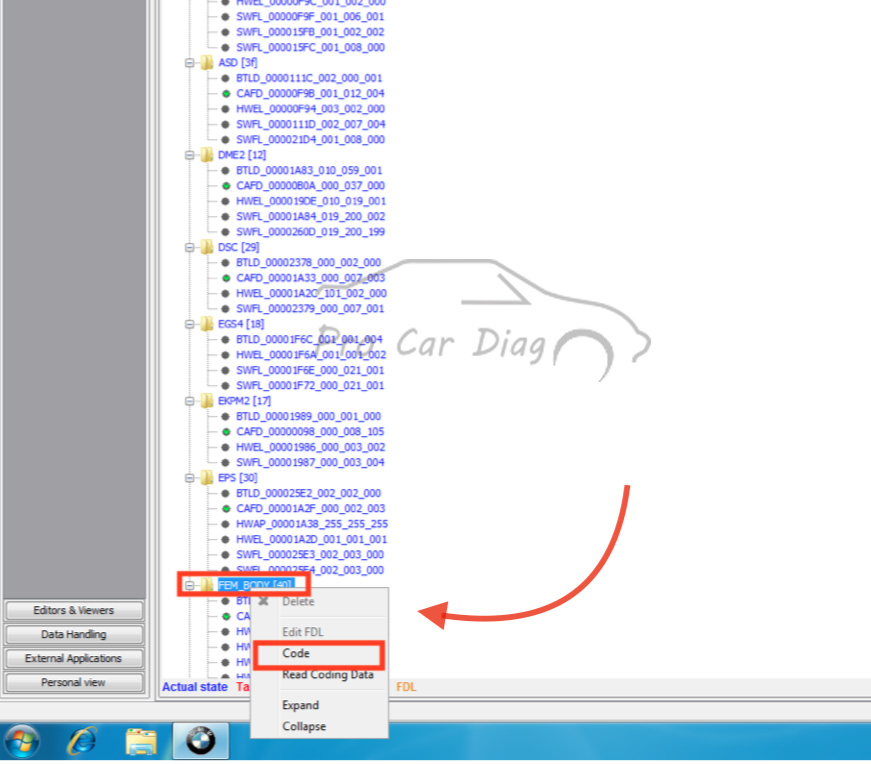
Task: Click green status dot beside CAFD_00001A33_000_007_003
Action: (226, 278)
